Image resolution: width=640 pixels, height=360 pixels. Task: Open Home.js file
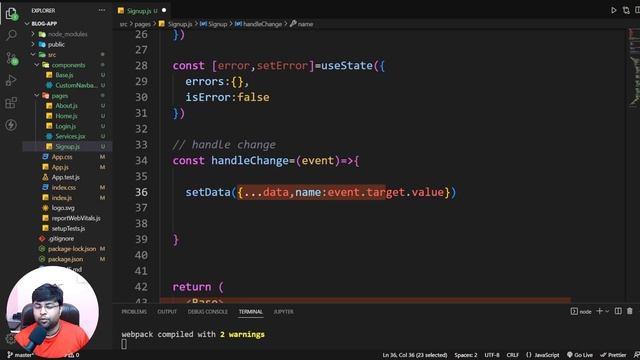click(67, 116)
